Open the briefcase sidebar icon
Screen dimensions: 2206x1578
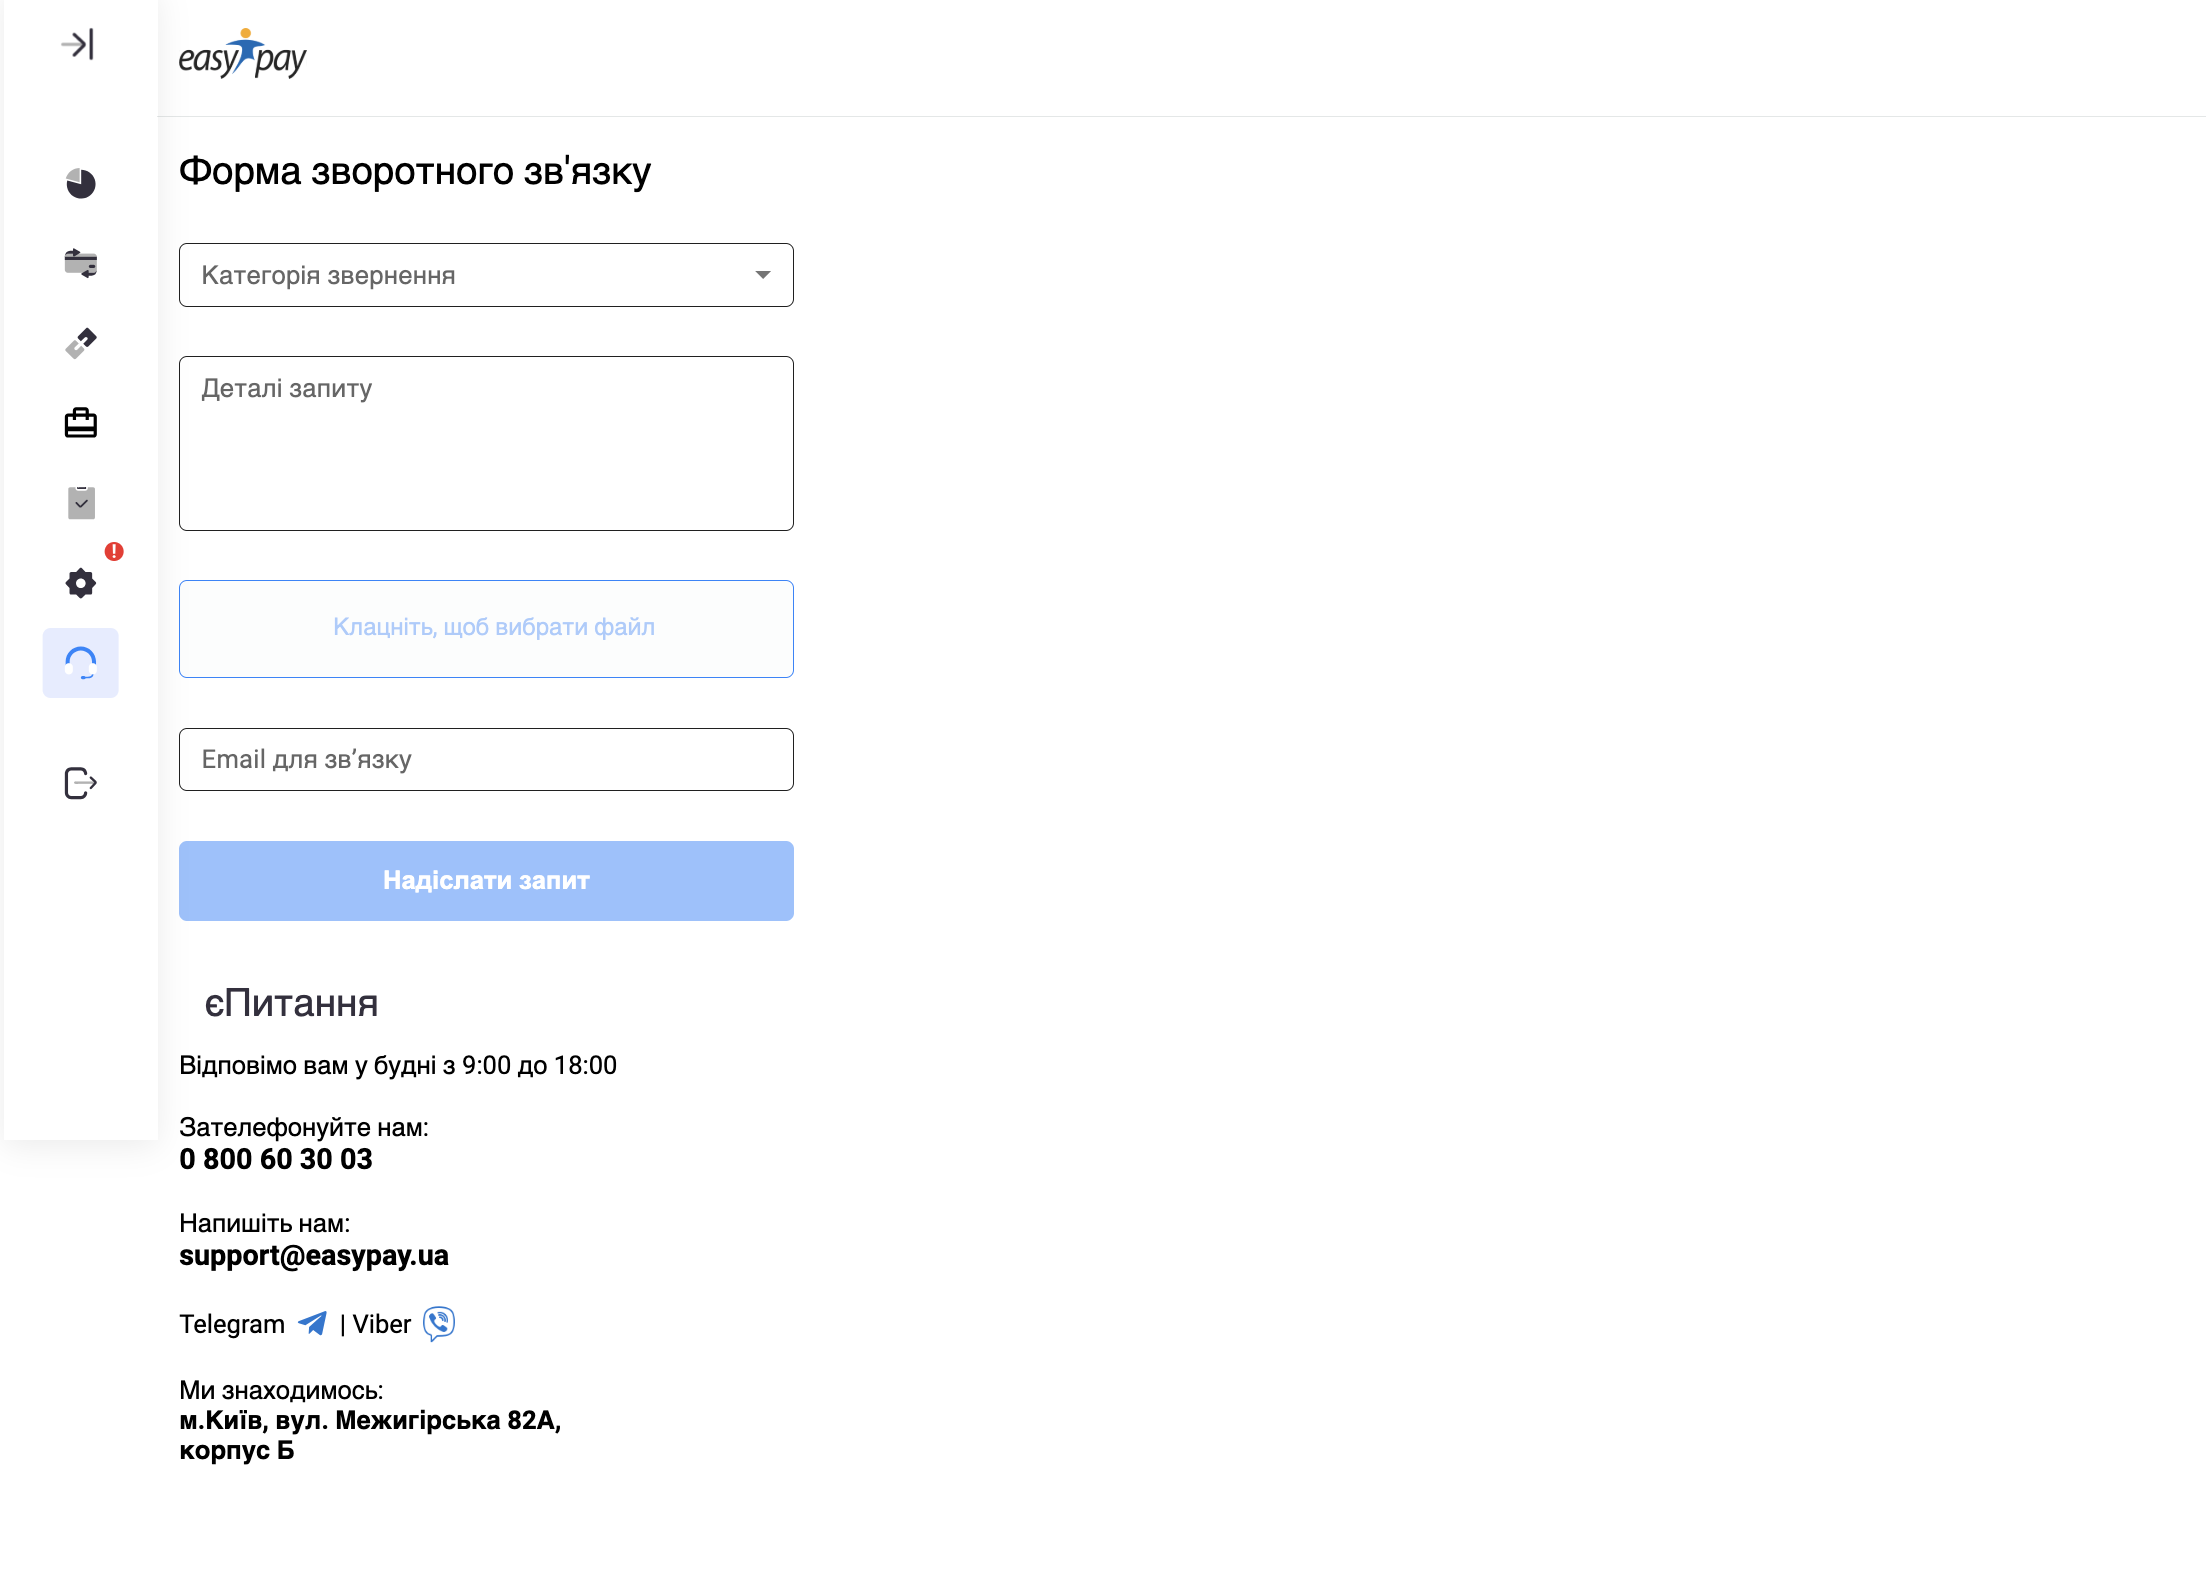point(81,423)
